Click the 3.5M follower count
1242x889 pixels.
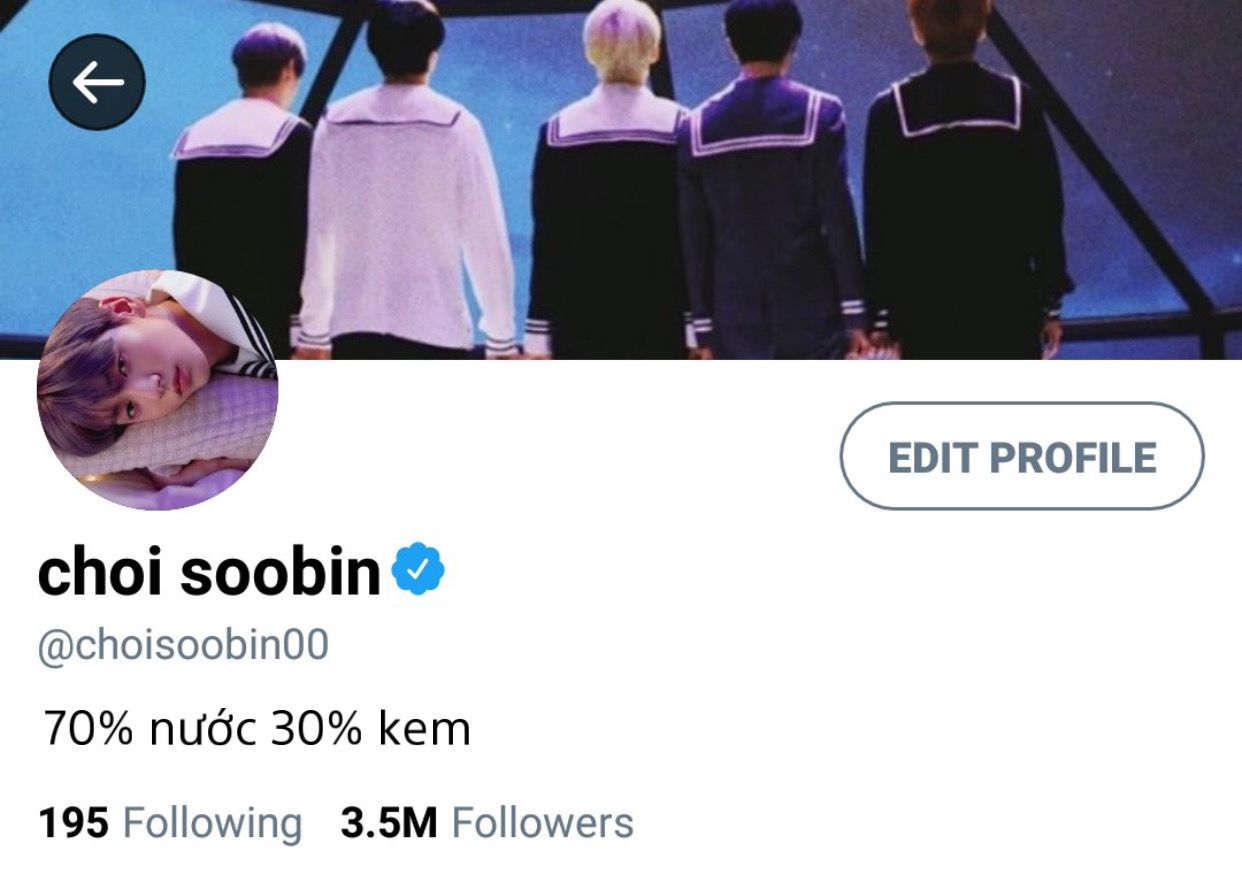[389, 824]
